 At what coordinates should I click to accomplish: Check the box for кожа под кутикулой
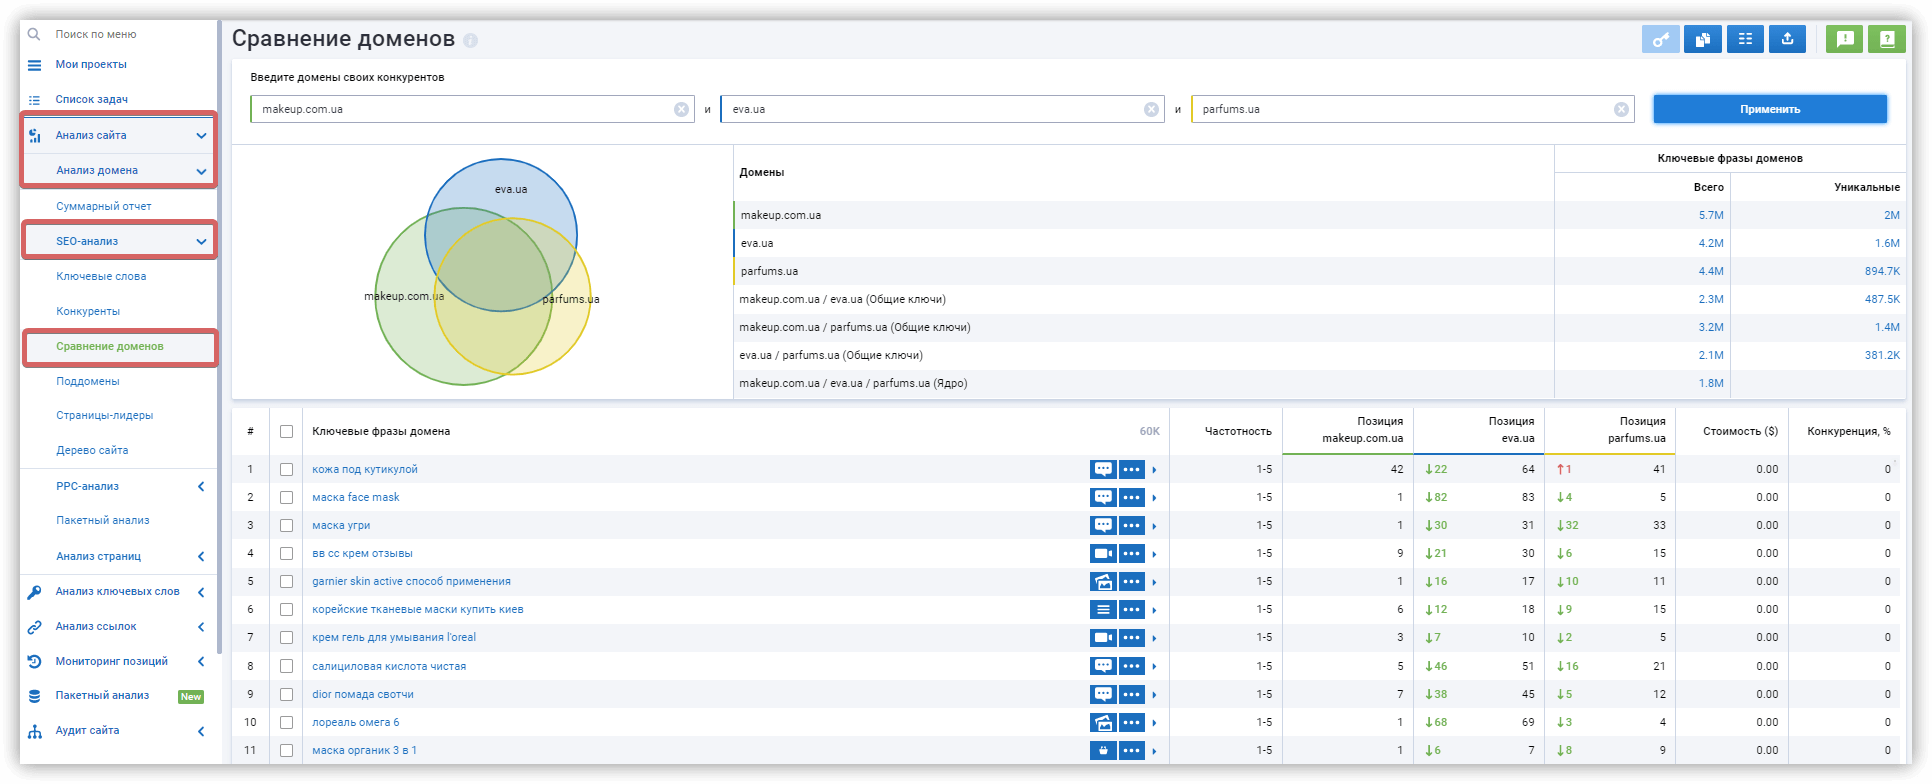287,469
